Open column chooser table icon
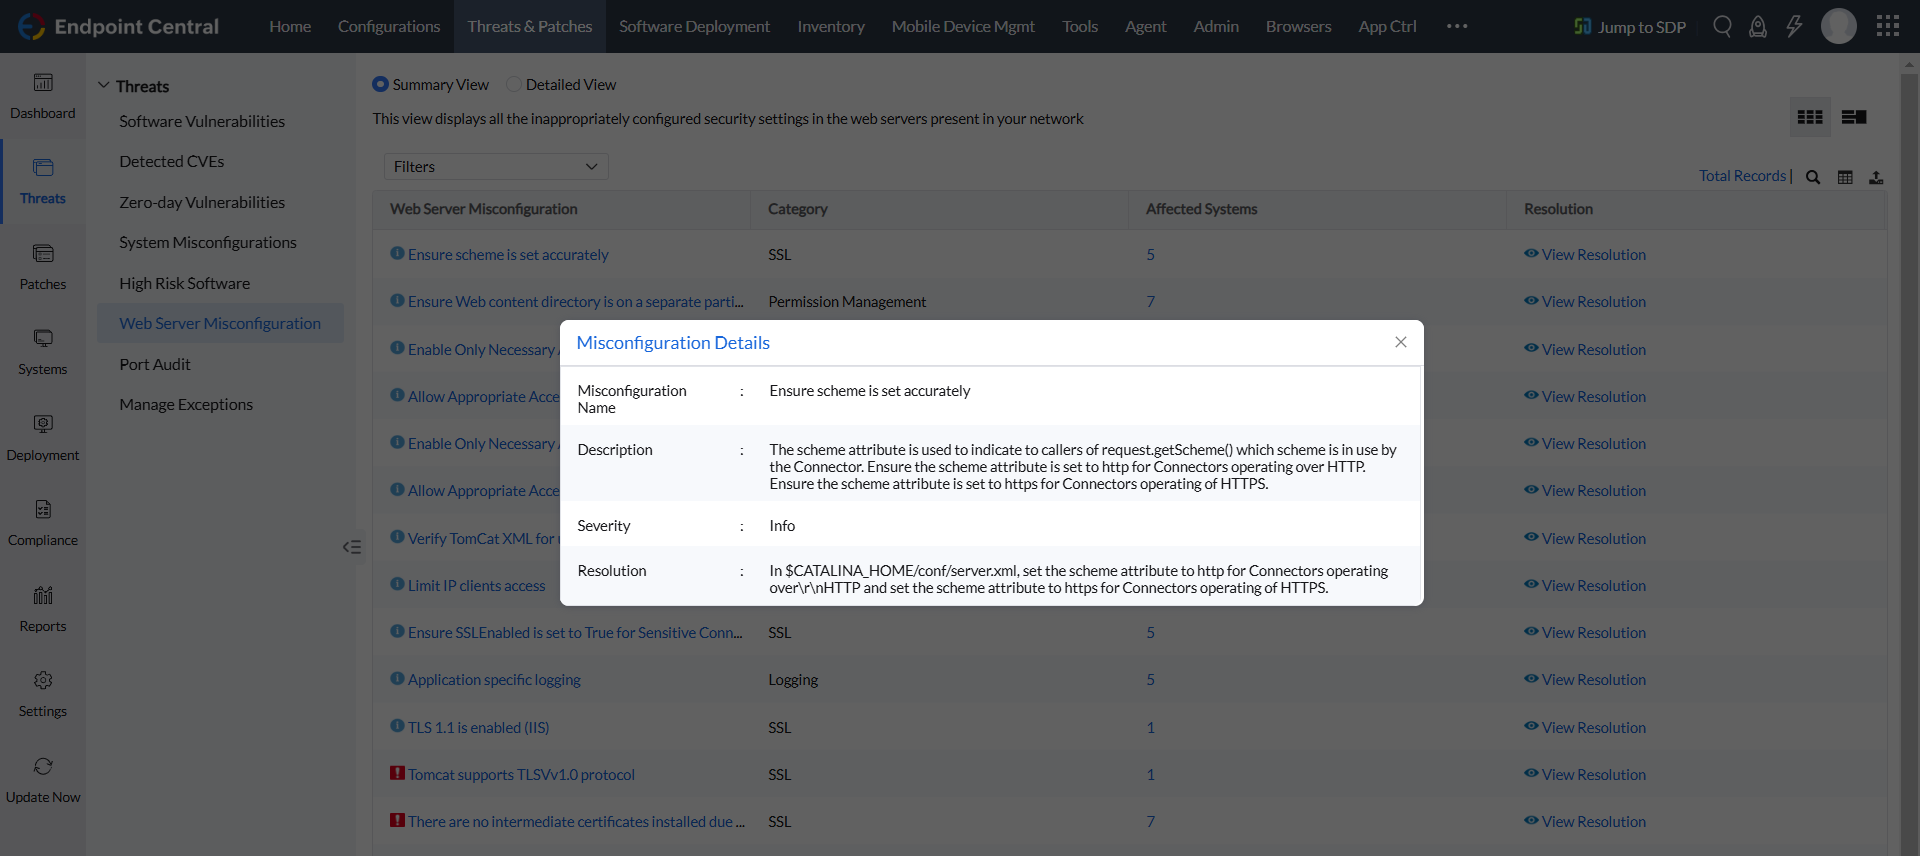 (1845, 177)
